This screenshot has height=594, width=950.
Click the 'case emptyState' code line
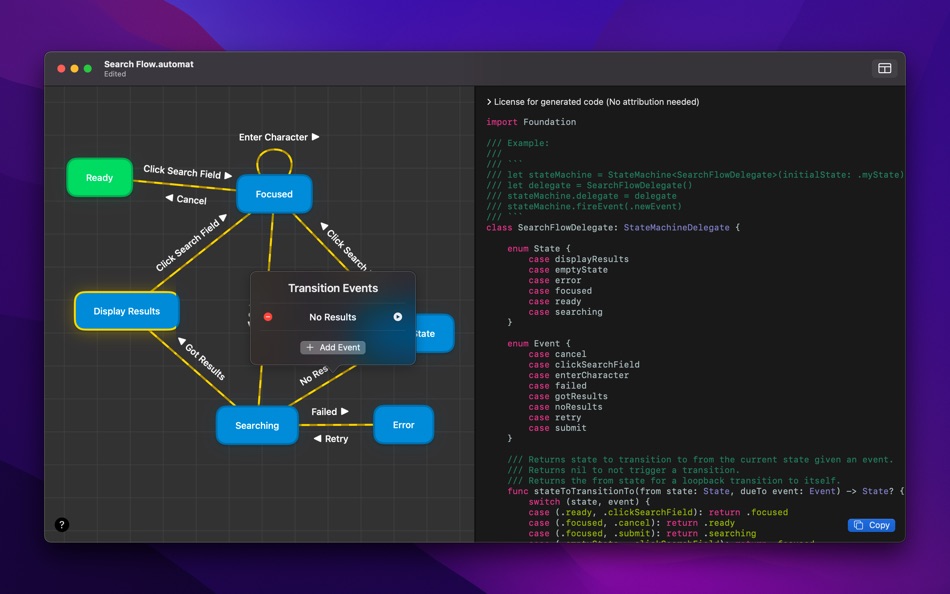(568, 270)
